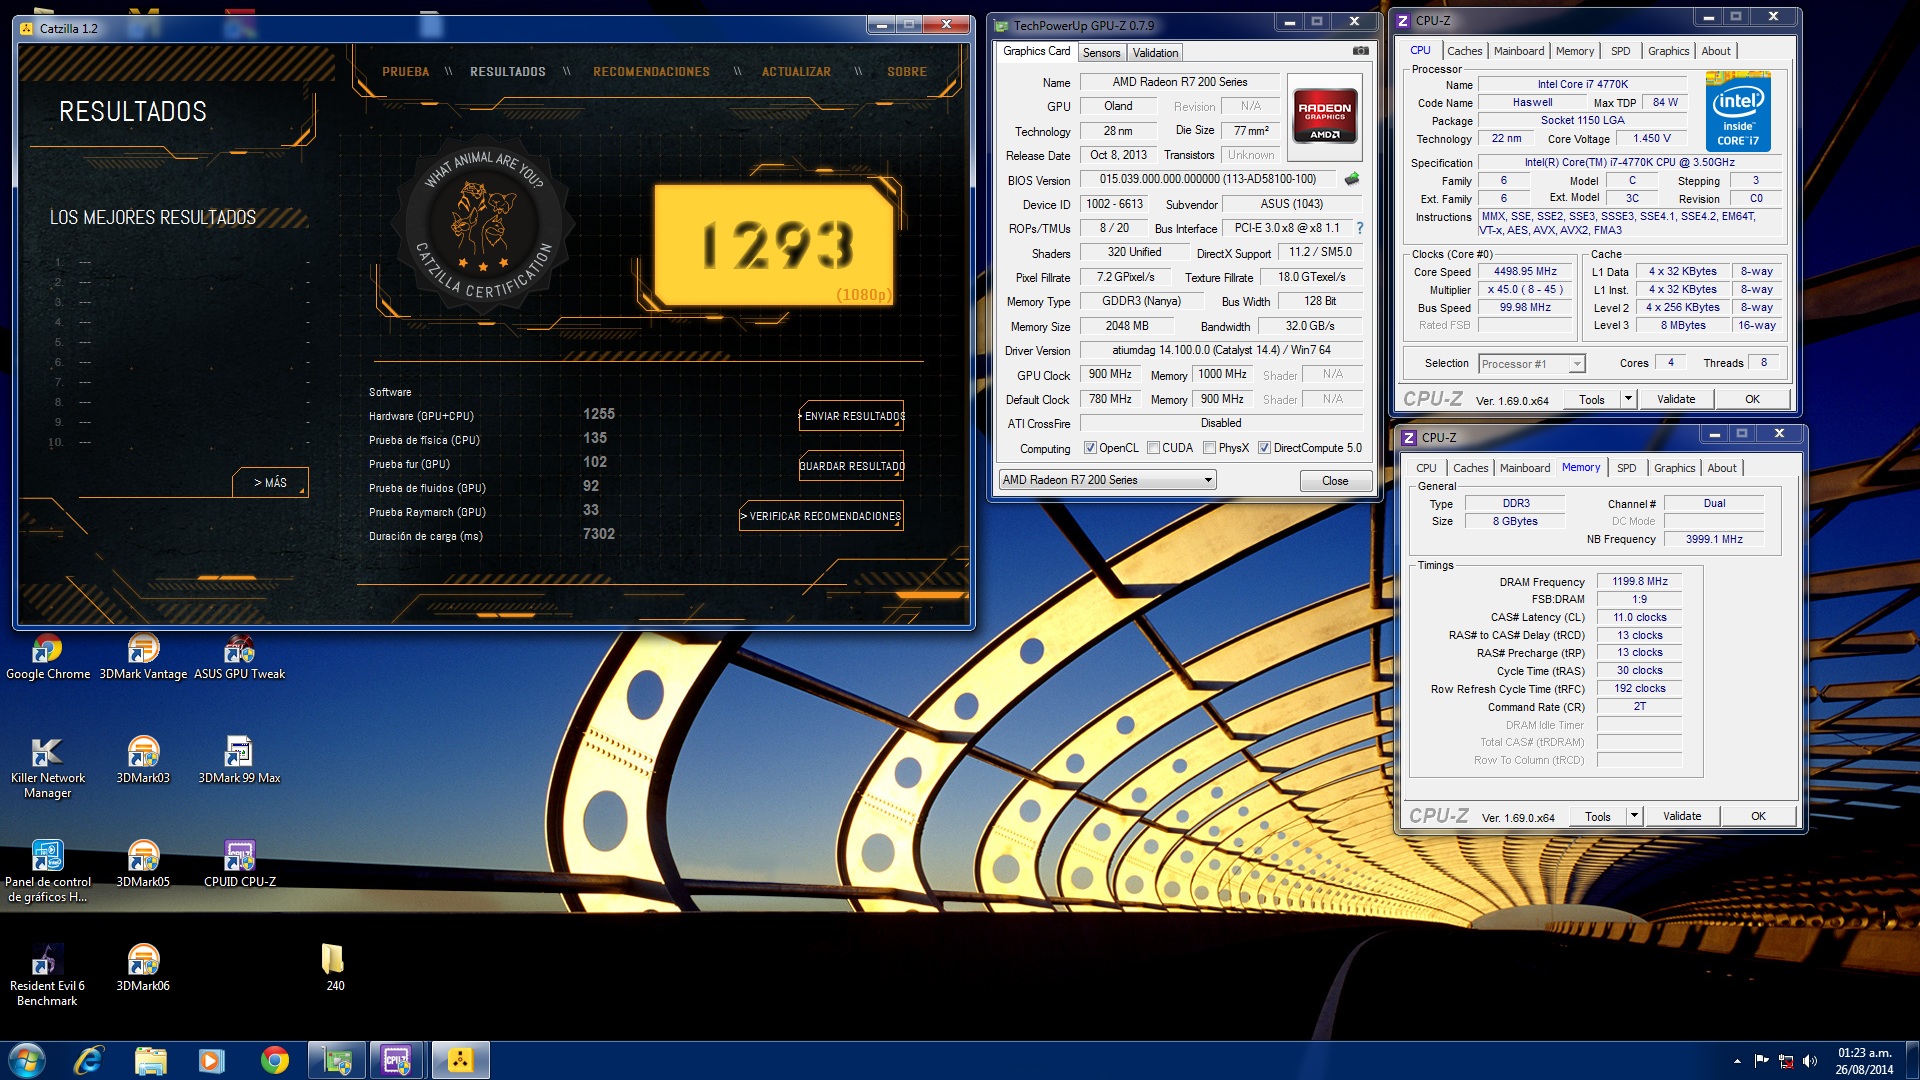Toggle OpenCL checkbox in GPU-Z

click(x=1090, y=448)
